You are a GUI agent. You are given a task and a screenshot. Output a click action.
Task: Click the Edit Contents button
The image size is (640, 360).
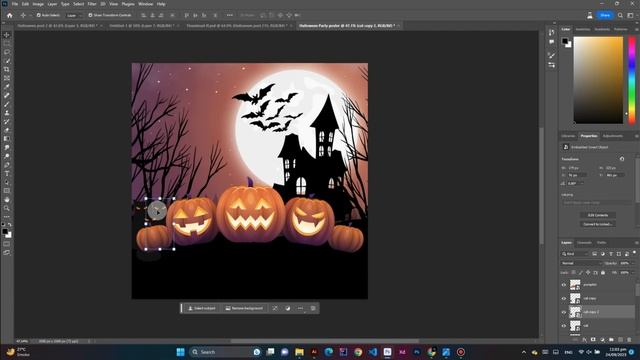pos(598,215)
